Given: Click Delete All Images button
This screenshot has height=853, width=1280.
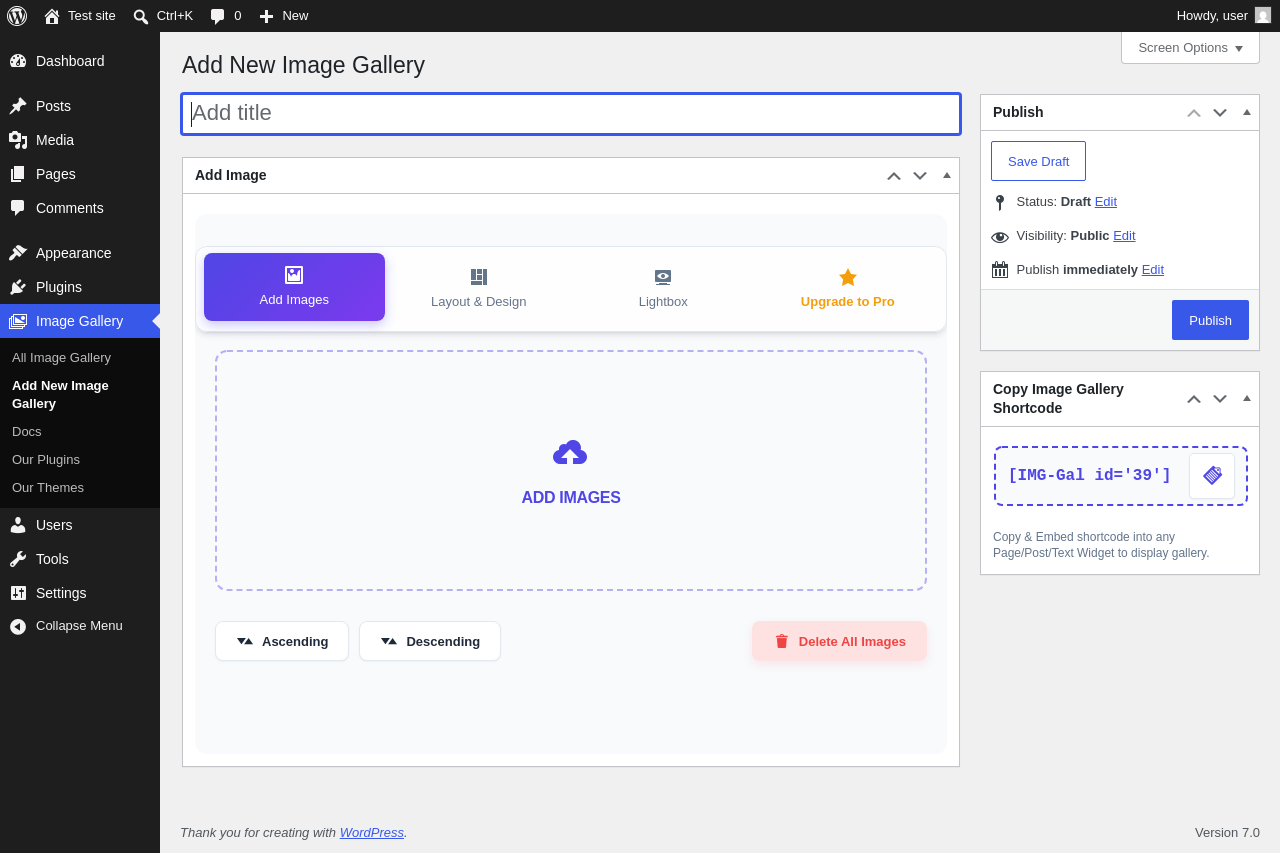Looking at the screenshot, I should pyautogui.click(x=840, y=641).
